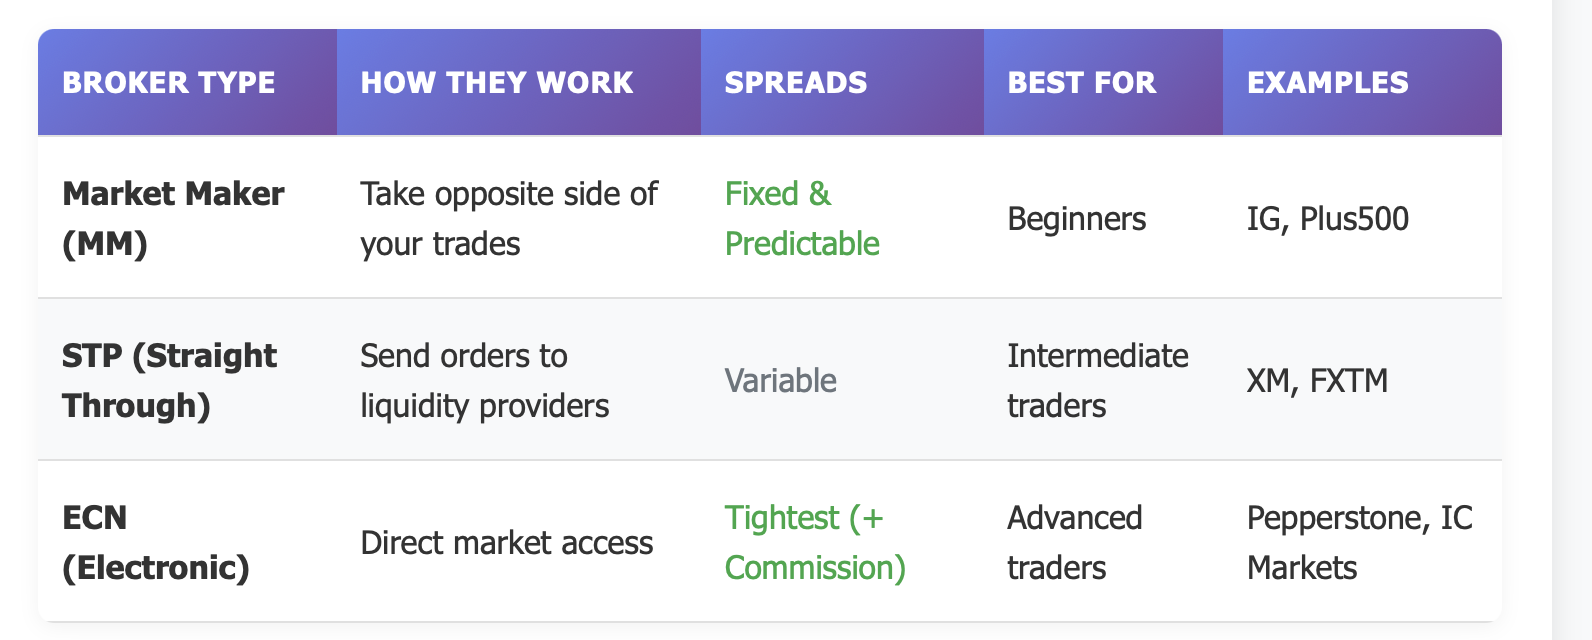Select the "XM, FXTM" examples cell

1318,381
